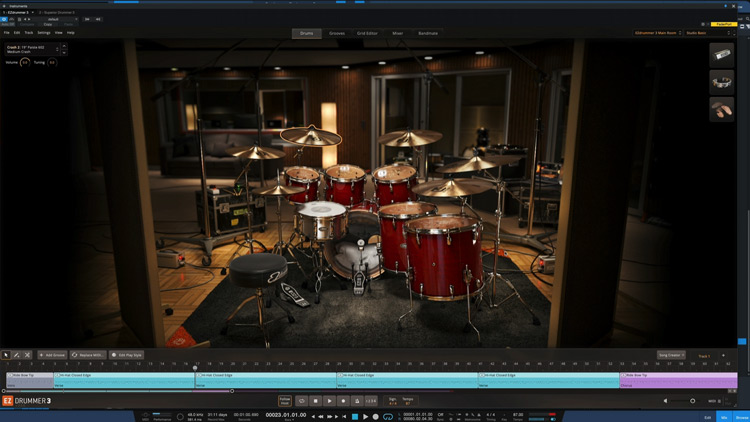Click the playhead marker at bar 17
This screenshot has height=422, width=750.
pyautogui.click(x=195, y=368)
